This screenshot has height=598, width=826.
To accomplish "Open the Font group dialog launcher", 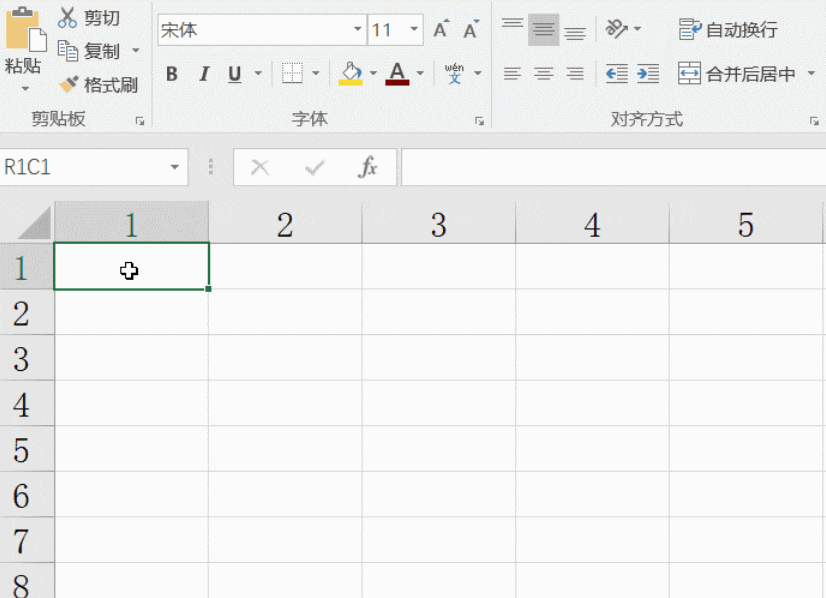I will tap(479, 121).
